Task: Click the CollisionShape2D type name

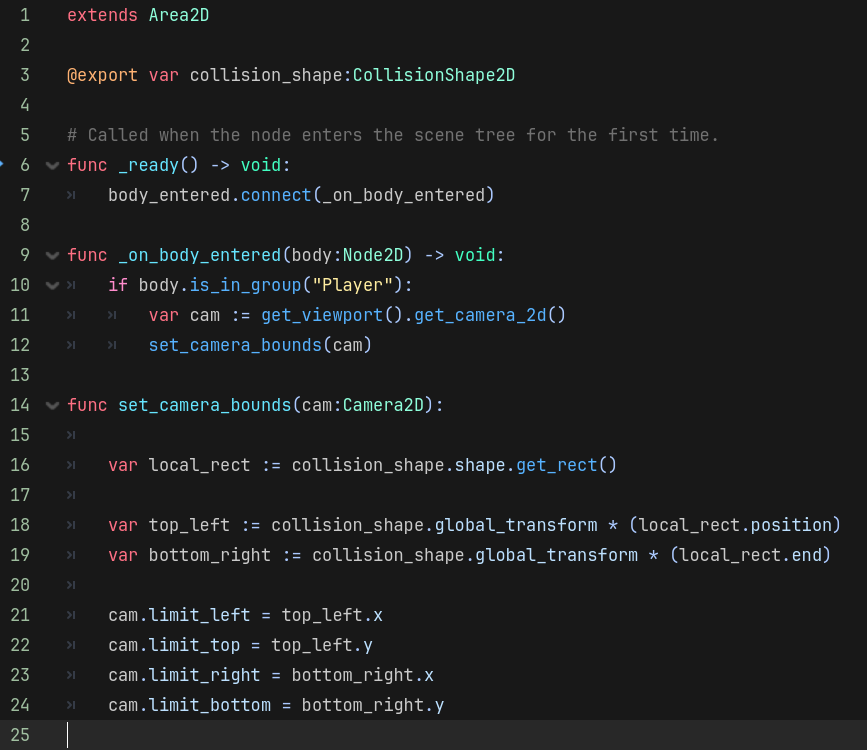Action: click(x=434, y=75)
